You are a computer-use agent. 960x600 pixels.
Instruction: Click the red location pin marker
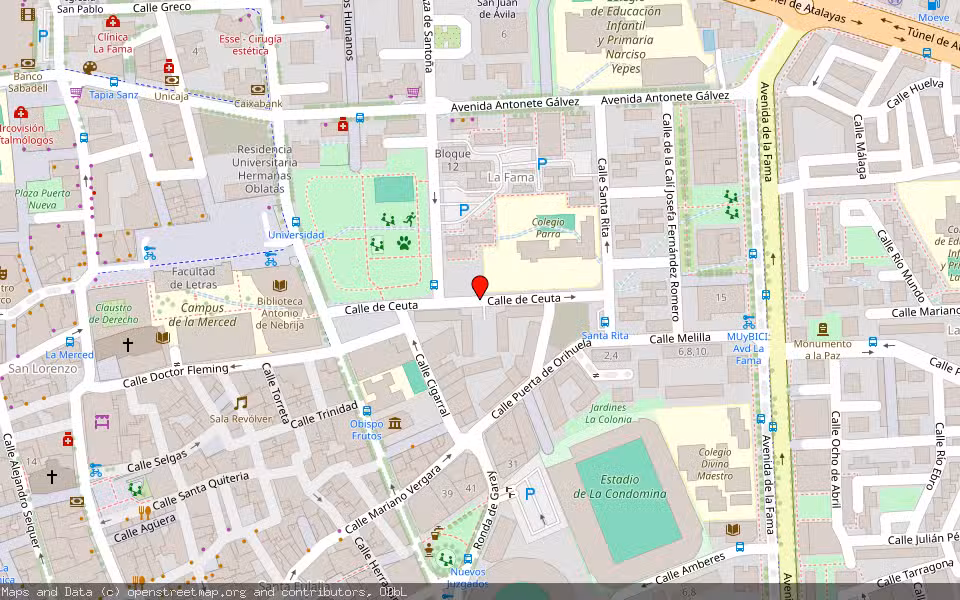480,287
